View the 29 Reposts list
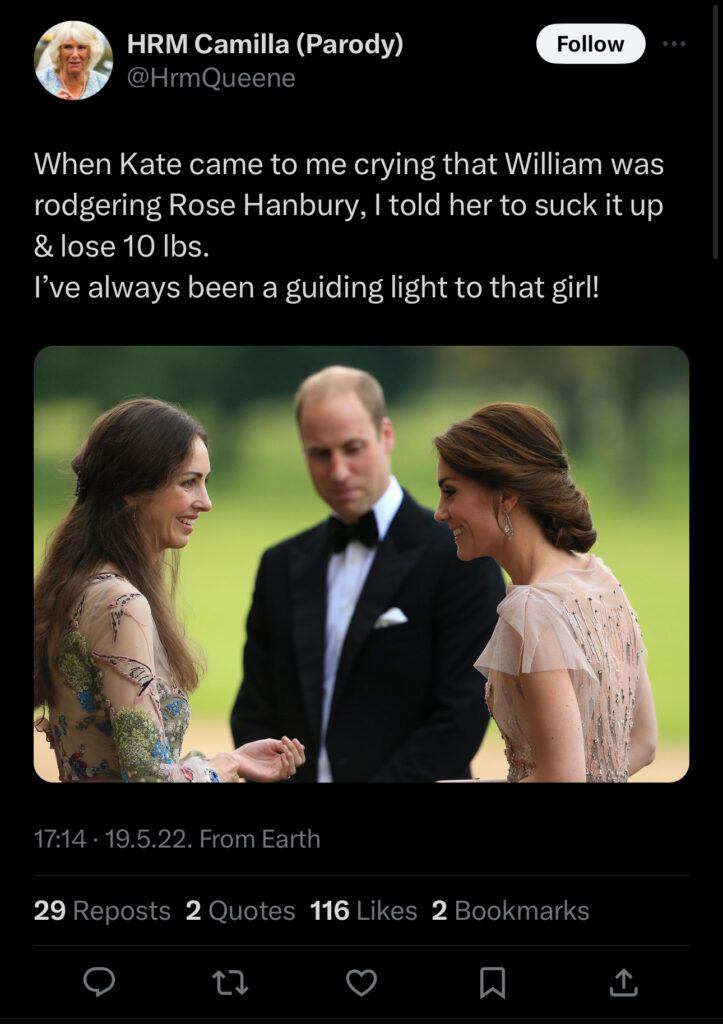 [102, 910]
